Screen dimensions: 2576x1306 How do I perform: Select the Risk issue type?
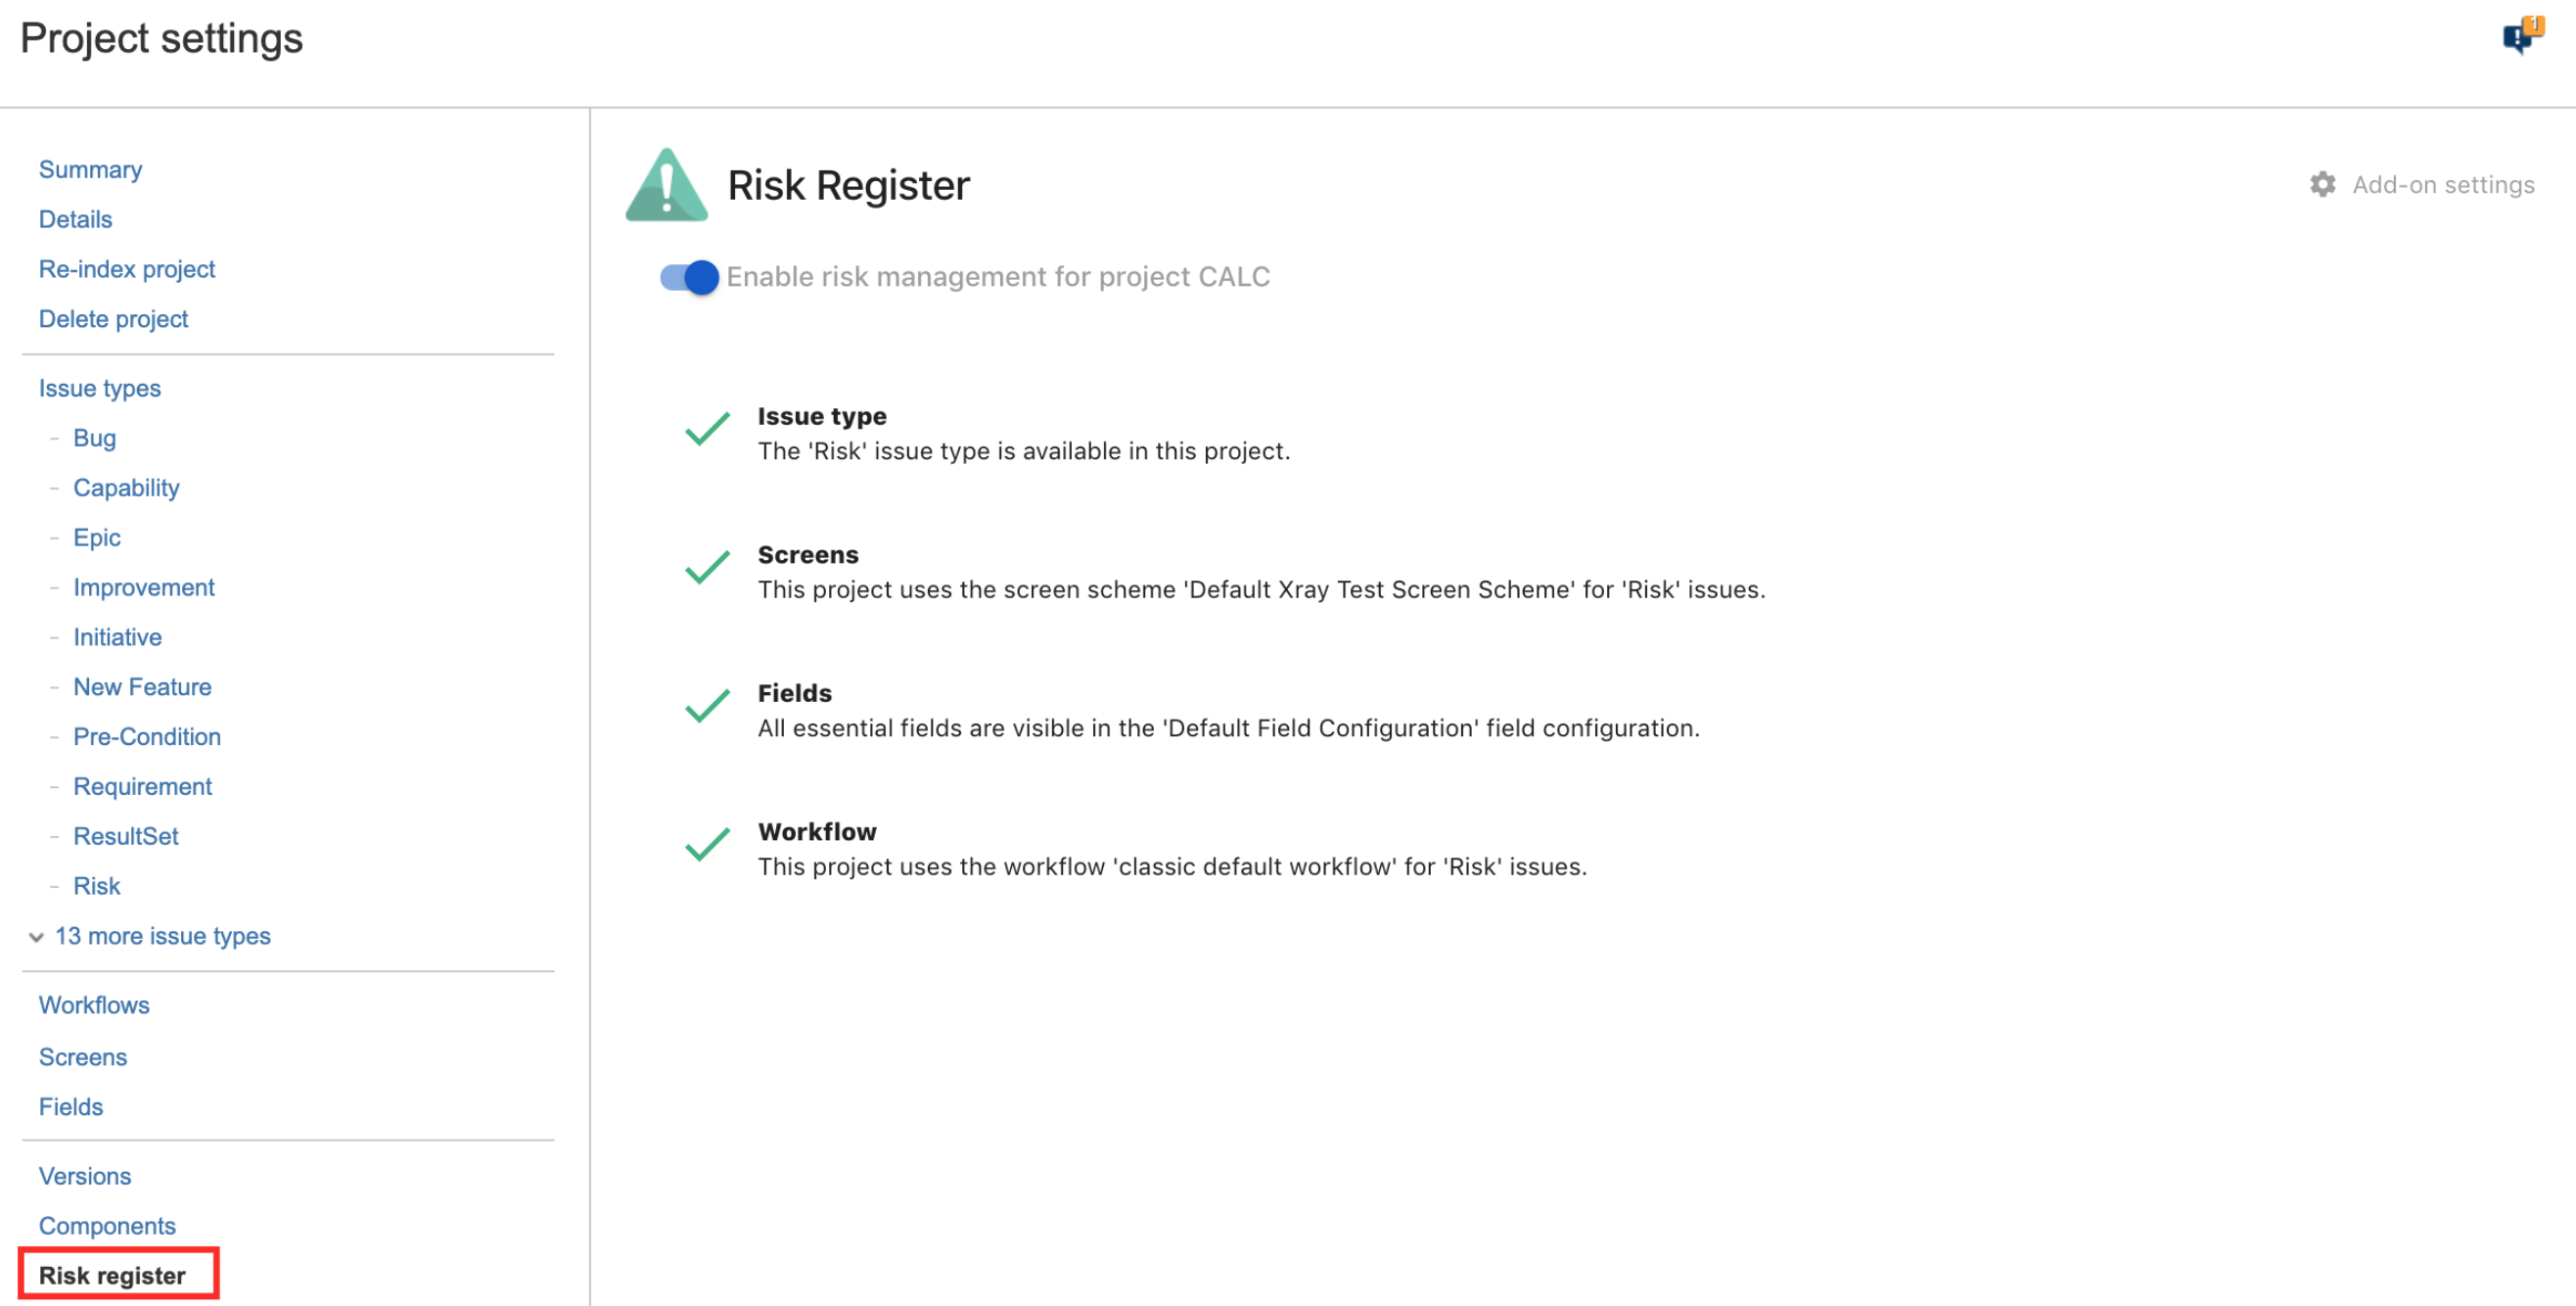97,887
